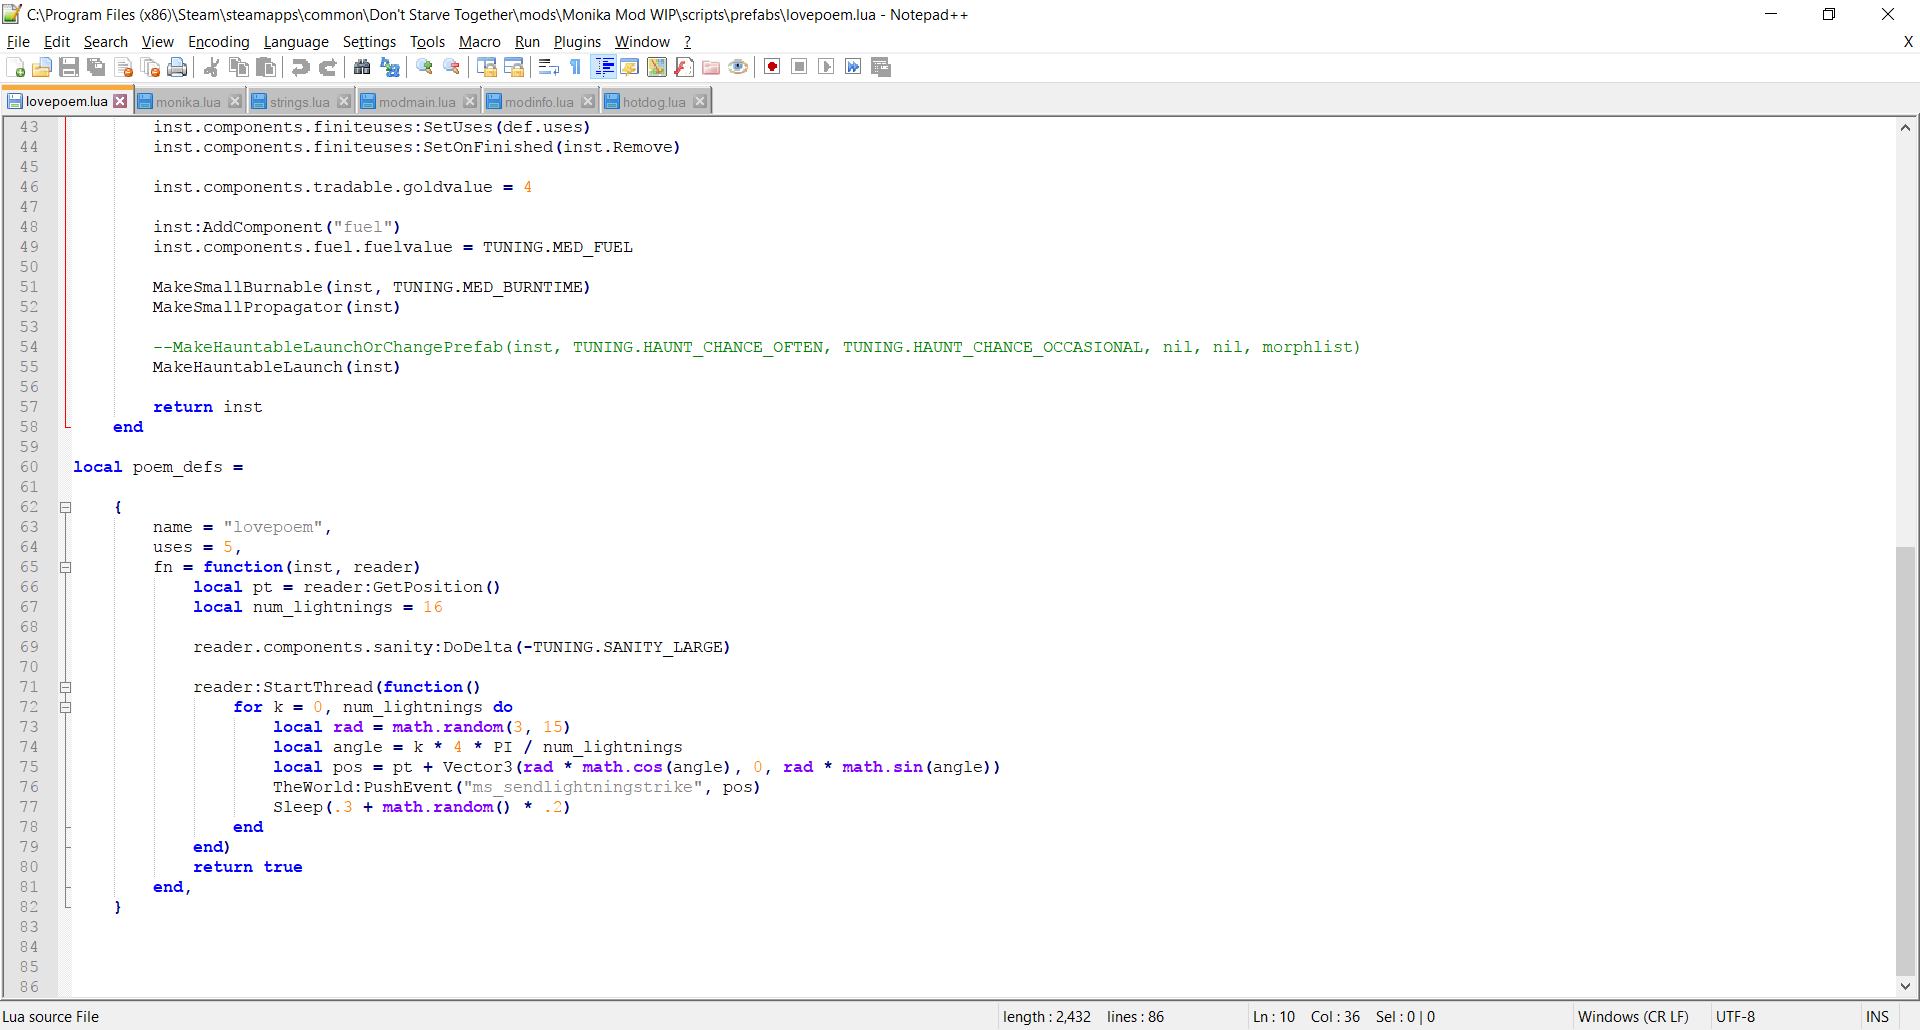Screen dimensions: 1920x1030
Task: Collapse the fold marker at line 62
Action: click(x=66, y=507)
